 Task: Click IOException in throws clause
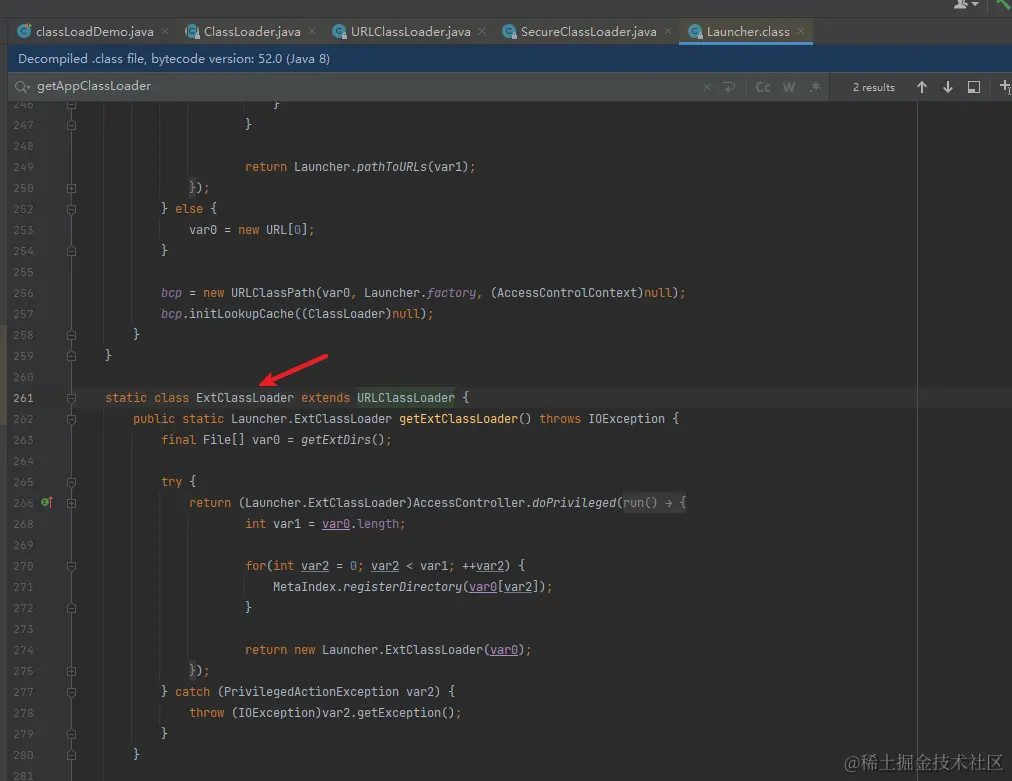626,419
